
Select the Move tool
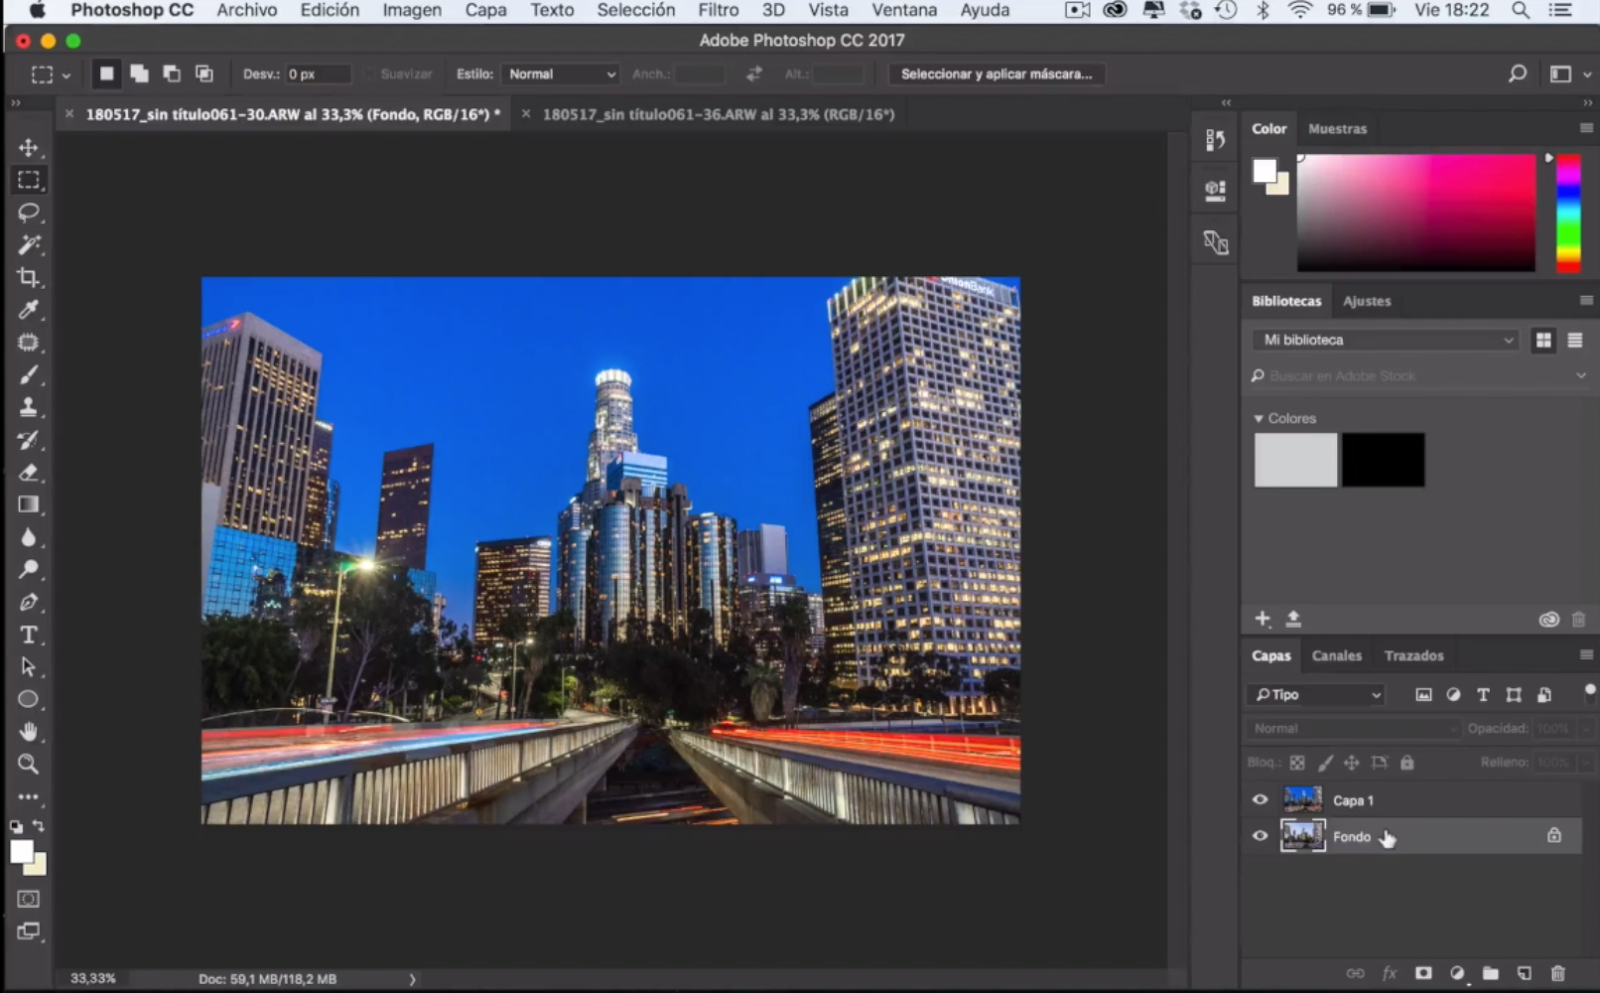coord(28,148)
